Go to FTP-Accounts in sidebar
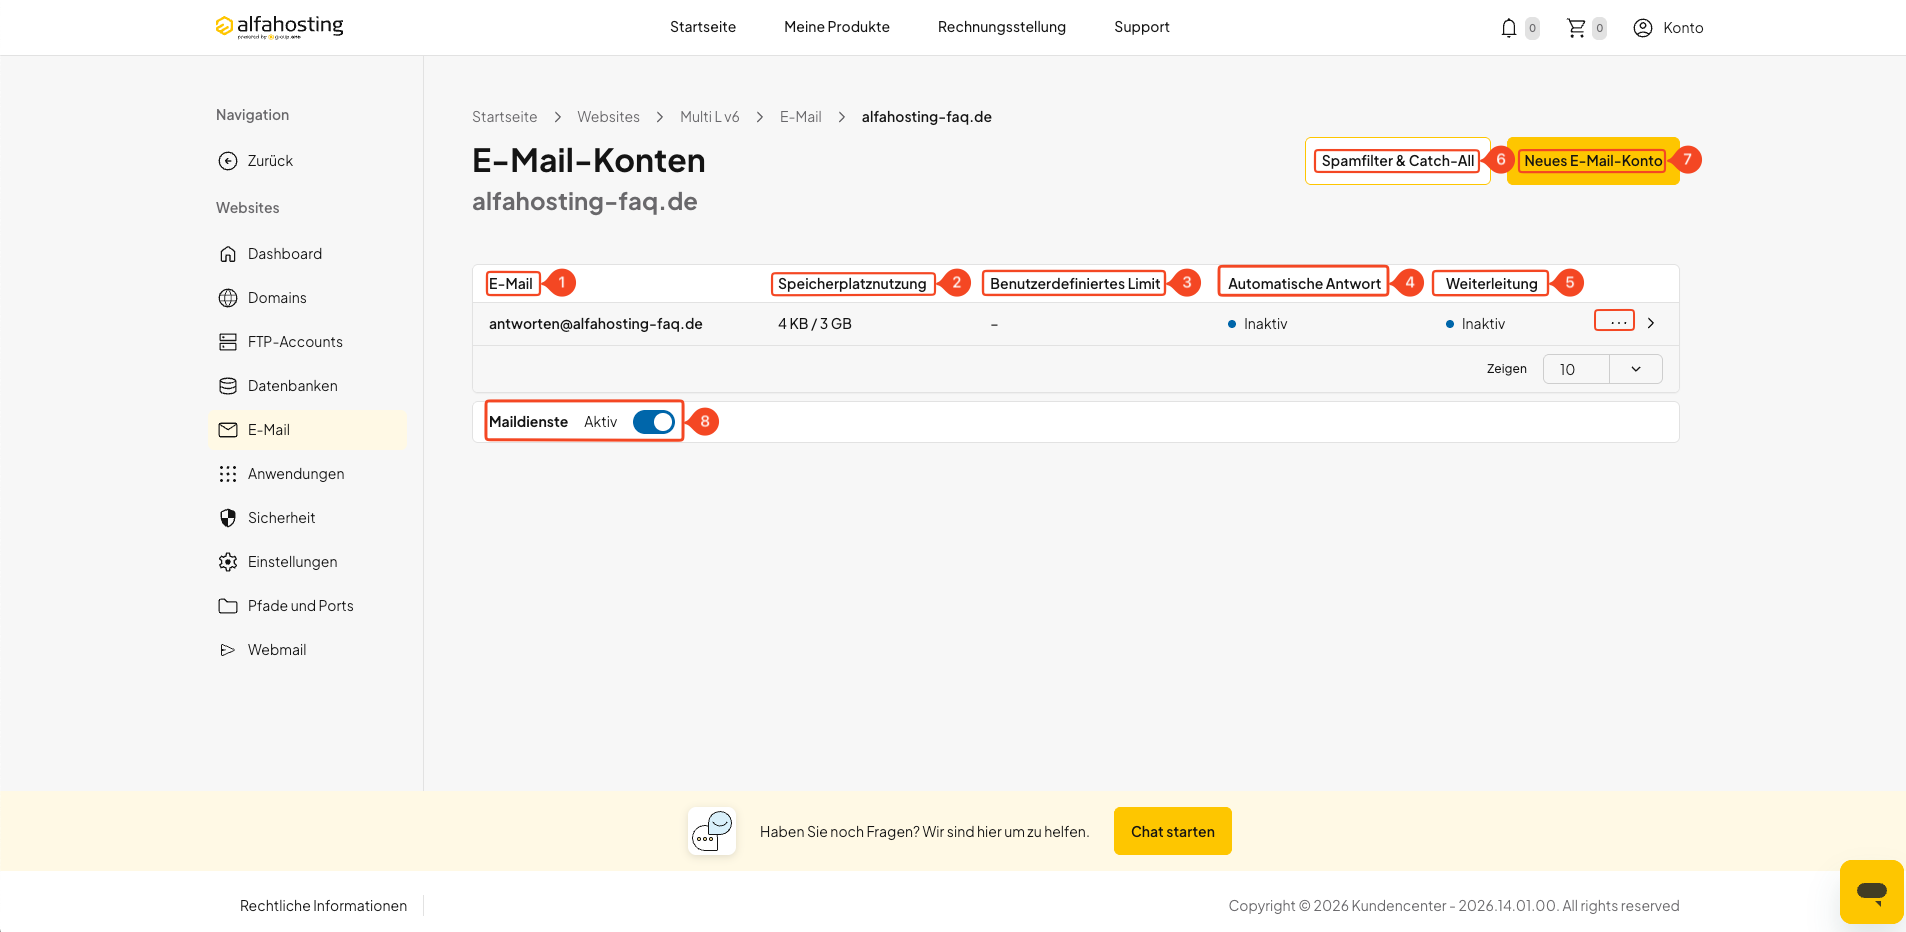 pyautogui.click(x=295, y=342)
